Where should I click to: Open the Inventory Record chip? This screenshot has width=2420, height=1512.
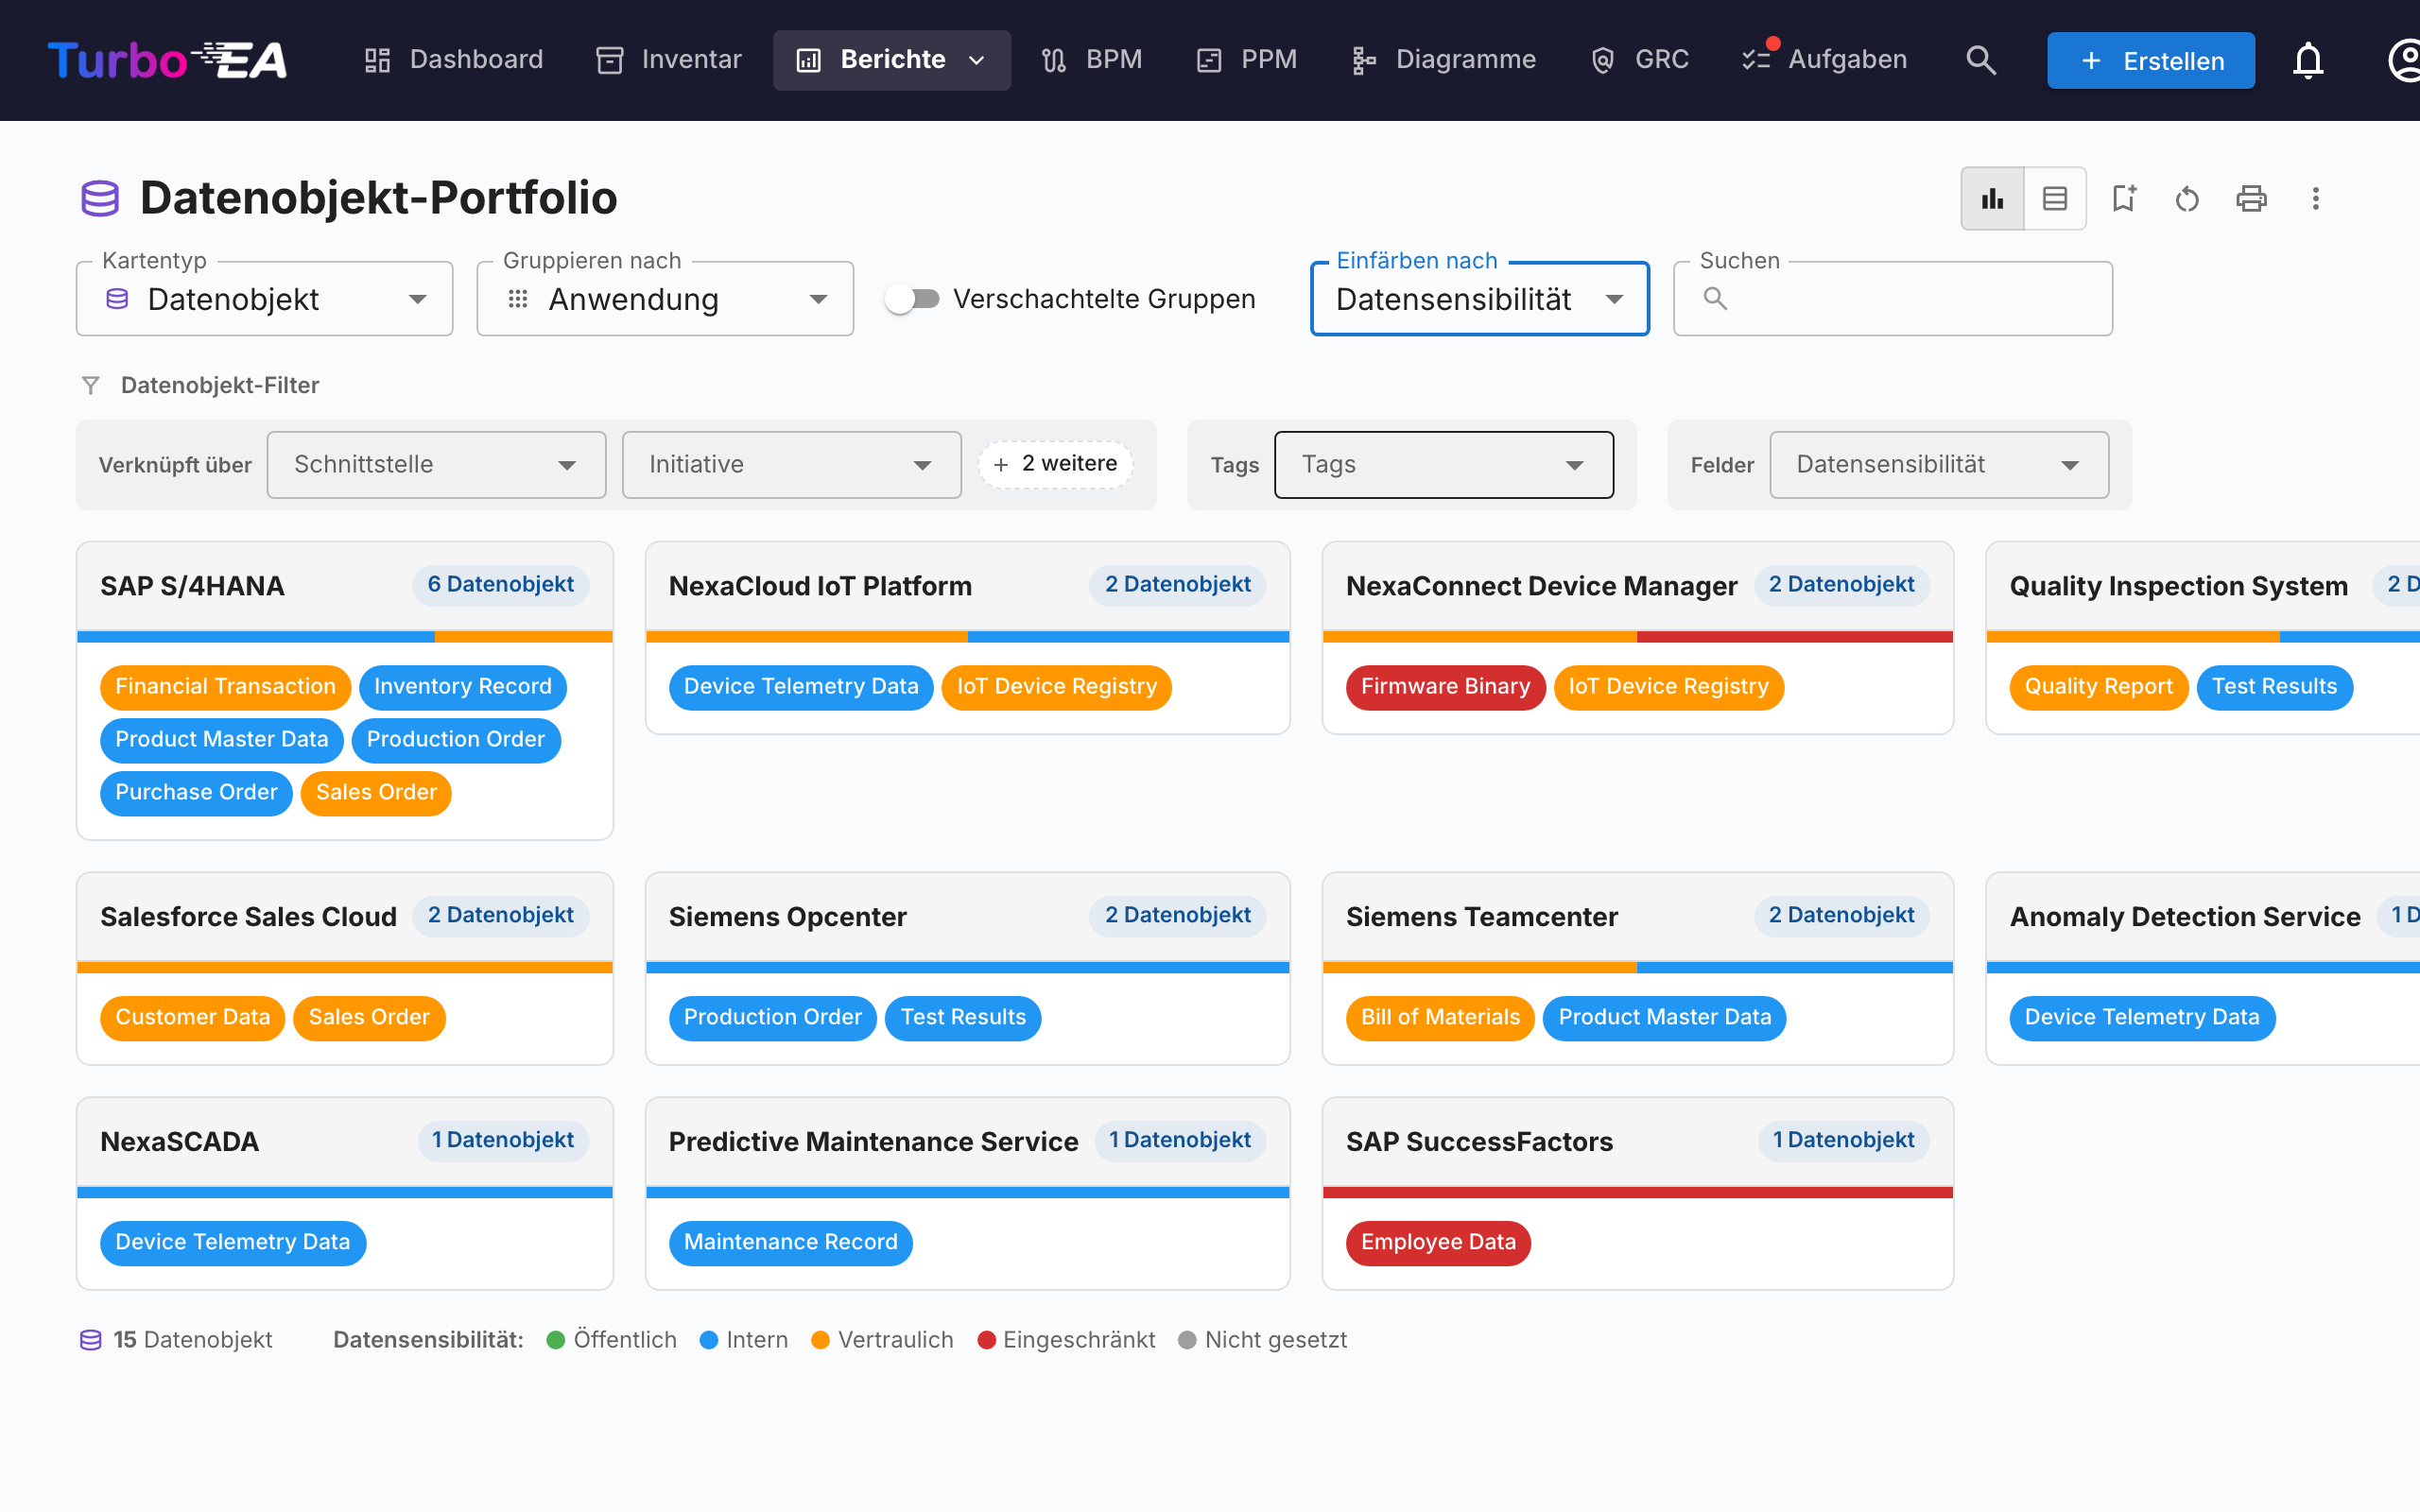pyautogui.click(x=462, y=687)
